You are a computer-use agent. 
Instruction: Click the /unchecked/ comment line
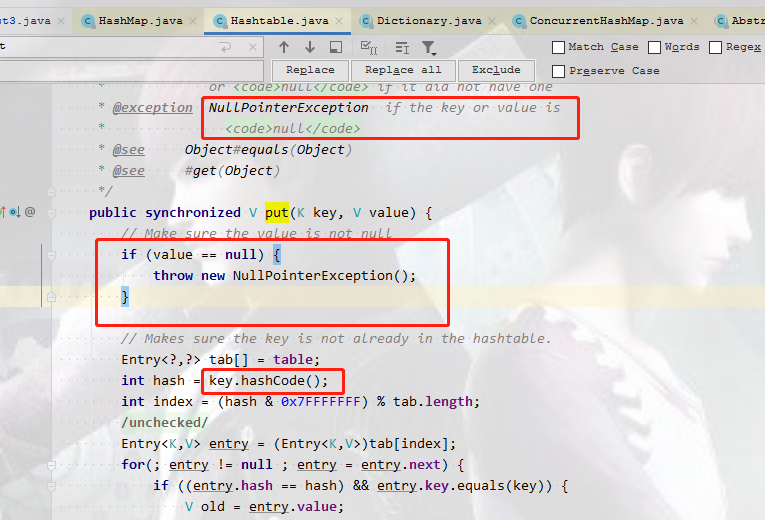click(164, 422)
